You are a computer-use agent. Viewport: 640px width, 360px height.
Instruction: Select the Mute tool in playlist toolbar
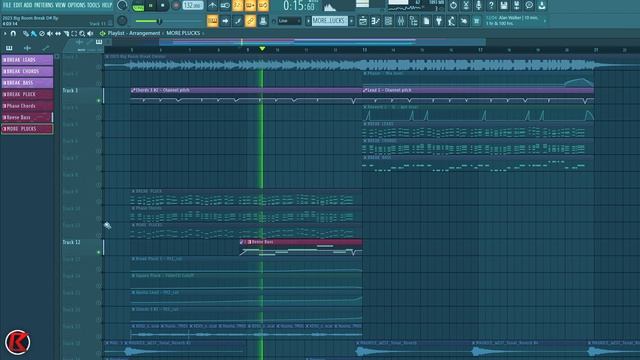(50, 33)
